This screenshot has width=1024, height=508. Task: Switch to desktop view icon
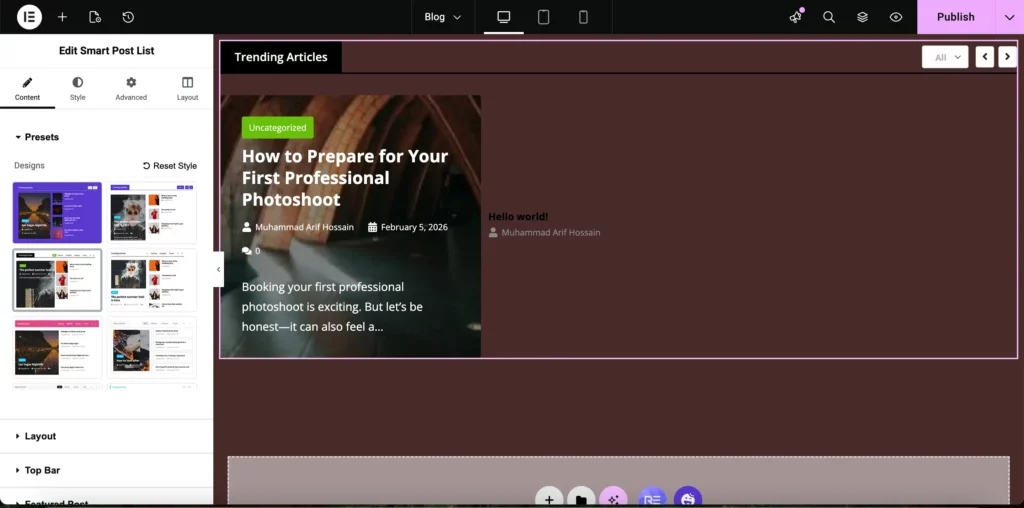[504, 17]
